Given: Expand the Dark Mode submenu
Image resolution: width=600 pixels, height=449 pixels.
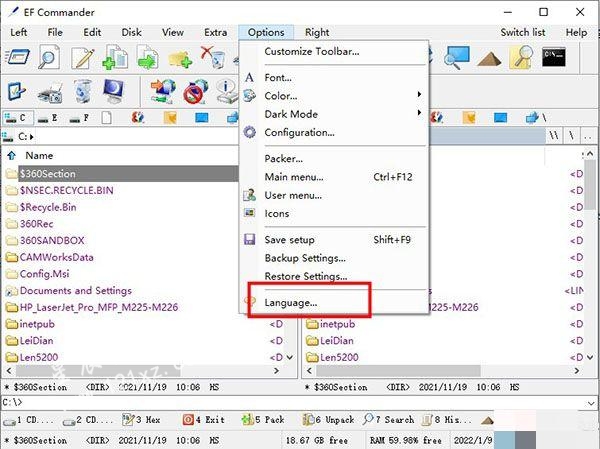Looking at the screenshot, I should 334,114.
